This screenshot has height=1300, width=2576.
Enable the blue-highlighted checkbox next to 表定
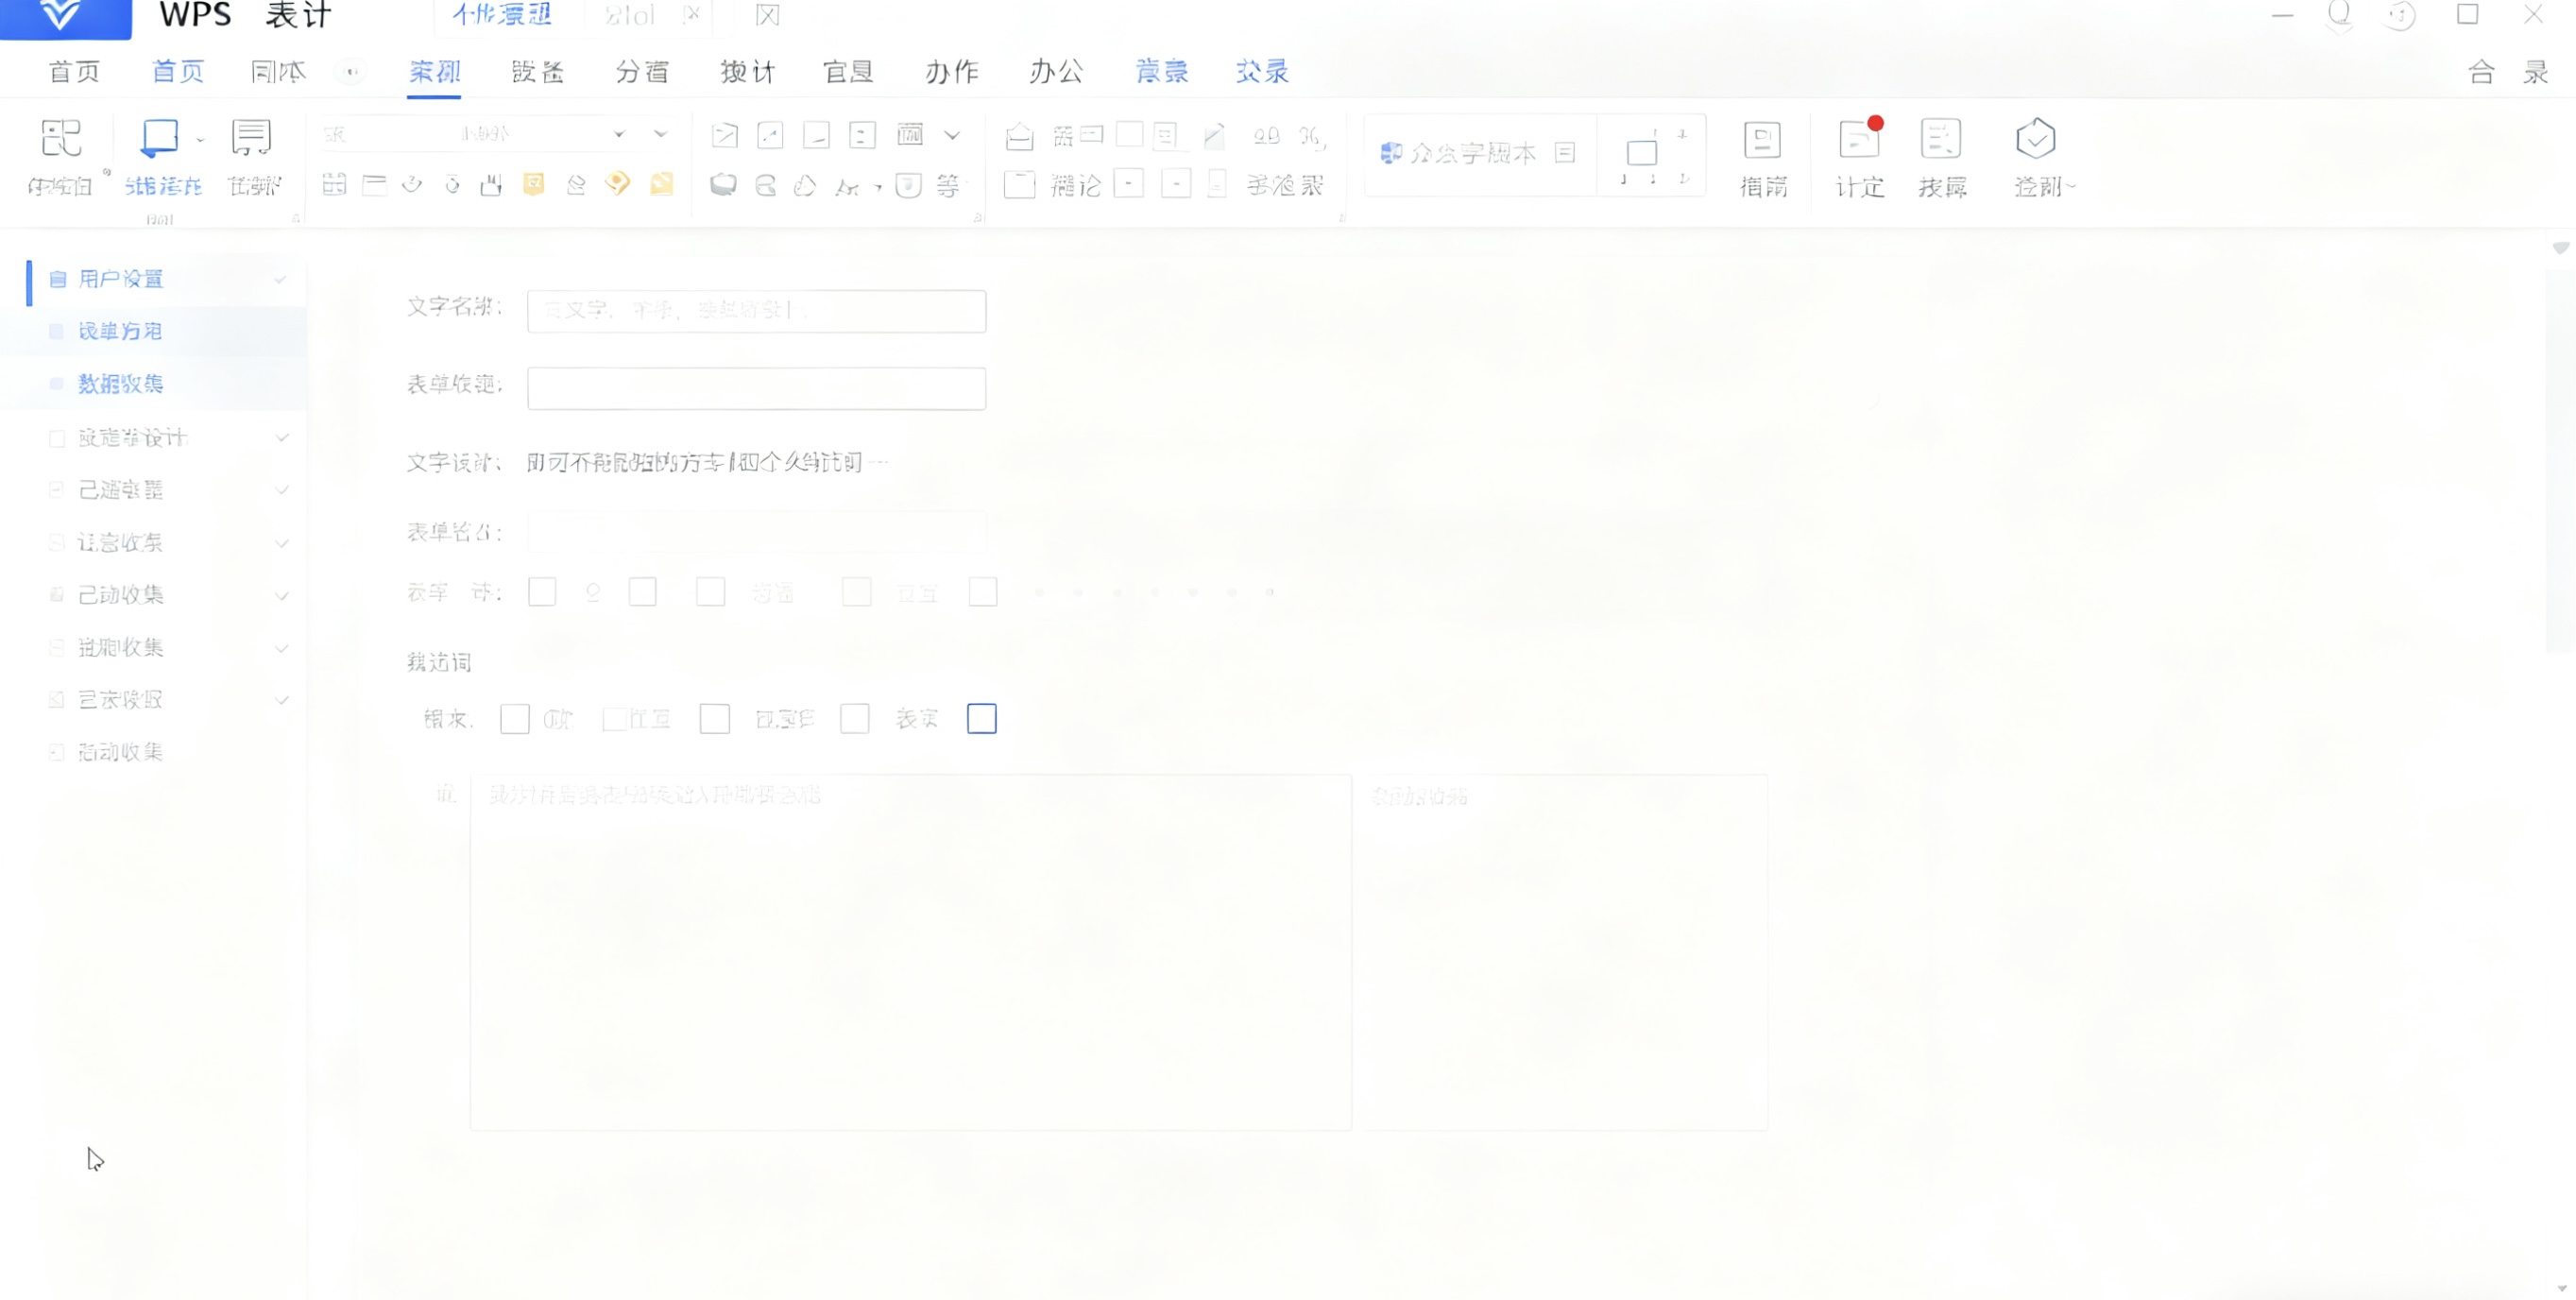pyautogui.click(x=982, y=718)
